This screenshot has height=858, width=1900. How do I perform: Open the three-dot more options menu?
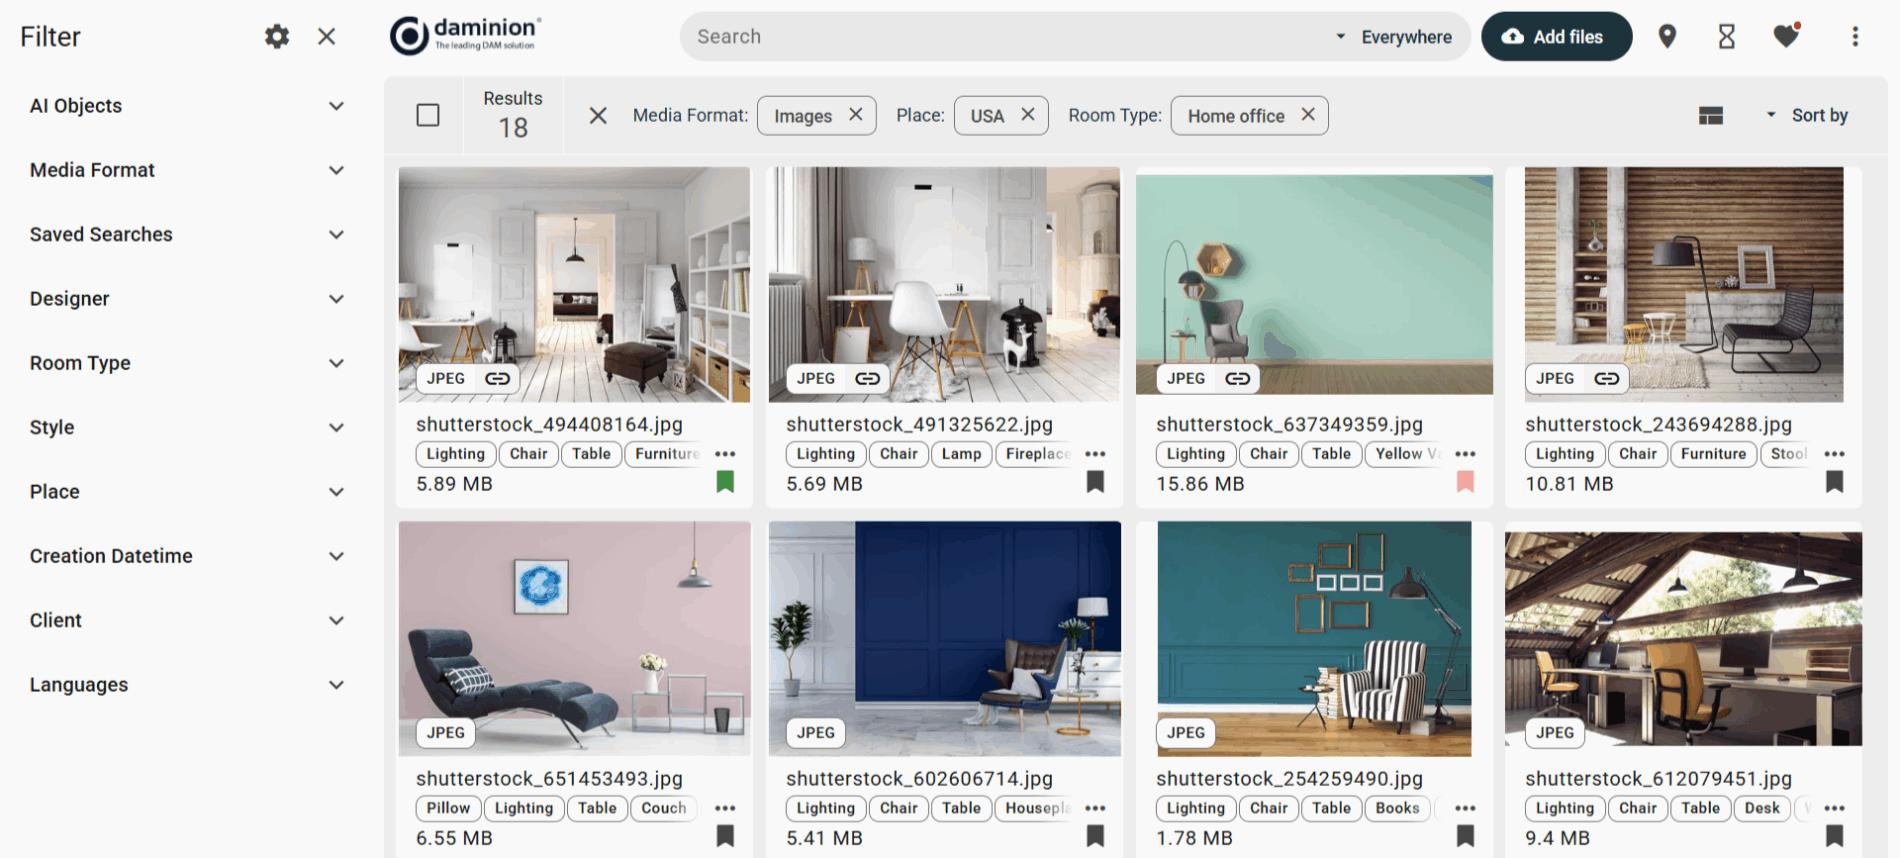pyautogui.click(x=1855, y=37)
